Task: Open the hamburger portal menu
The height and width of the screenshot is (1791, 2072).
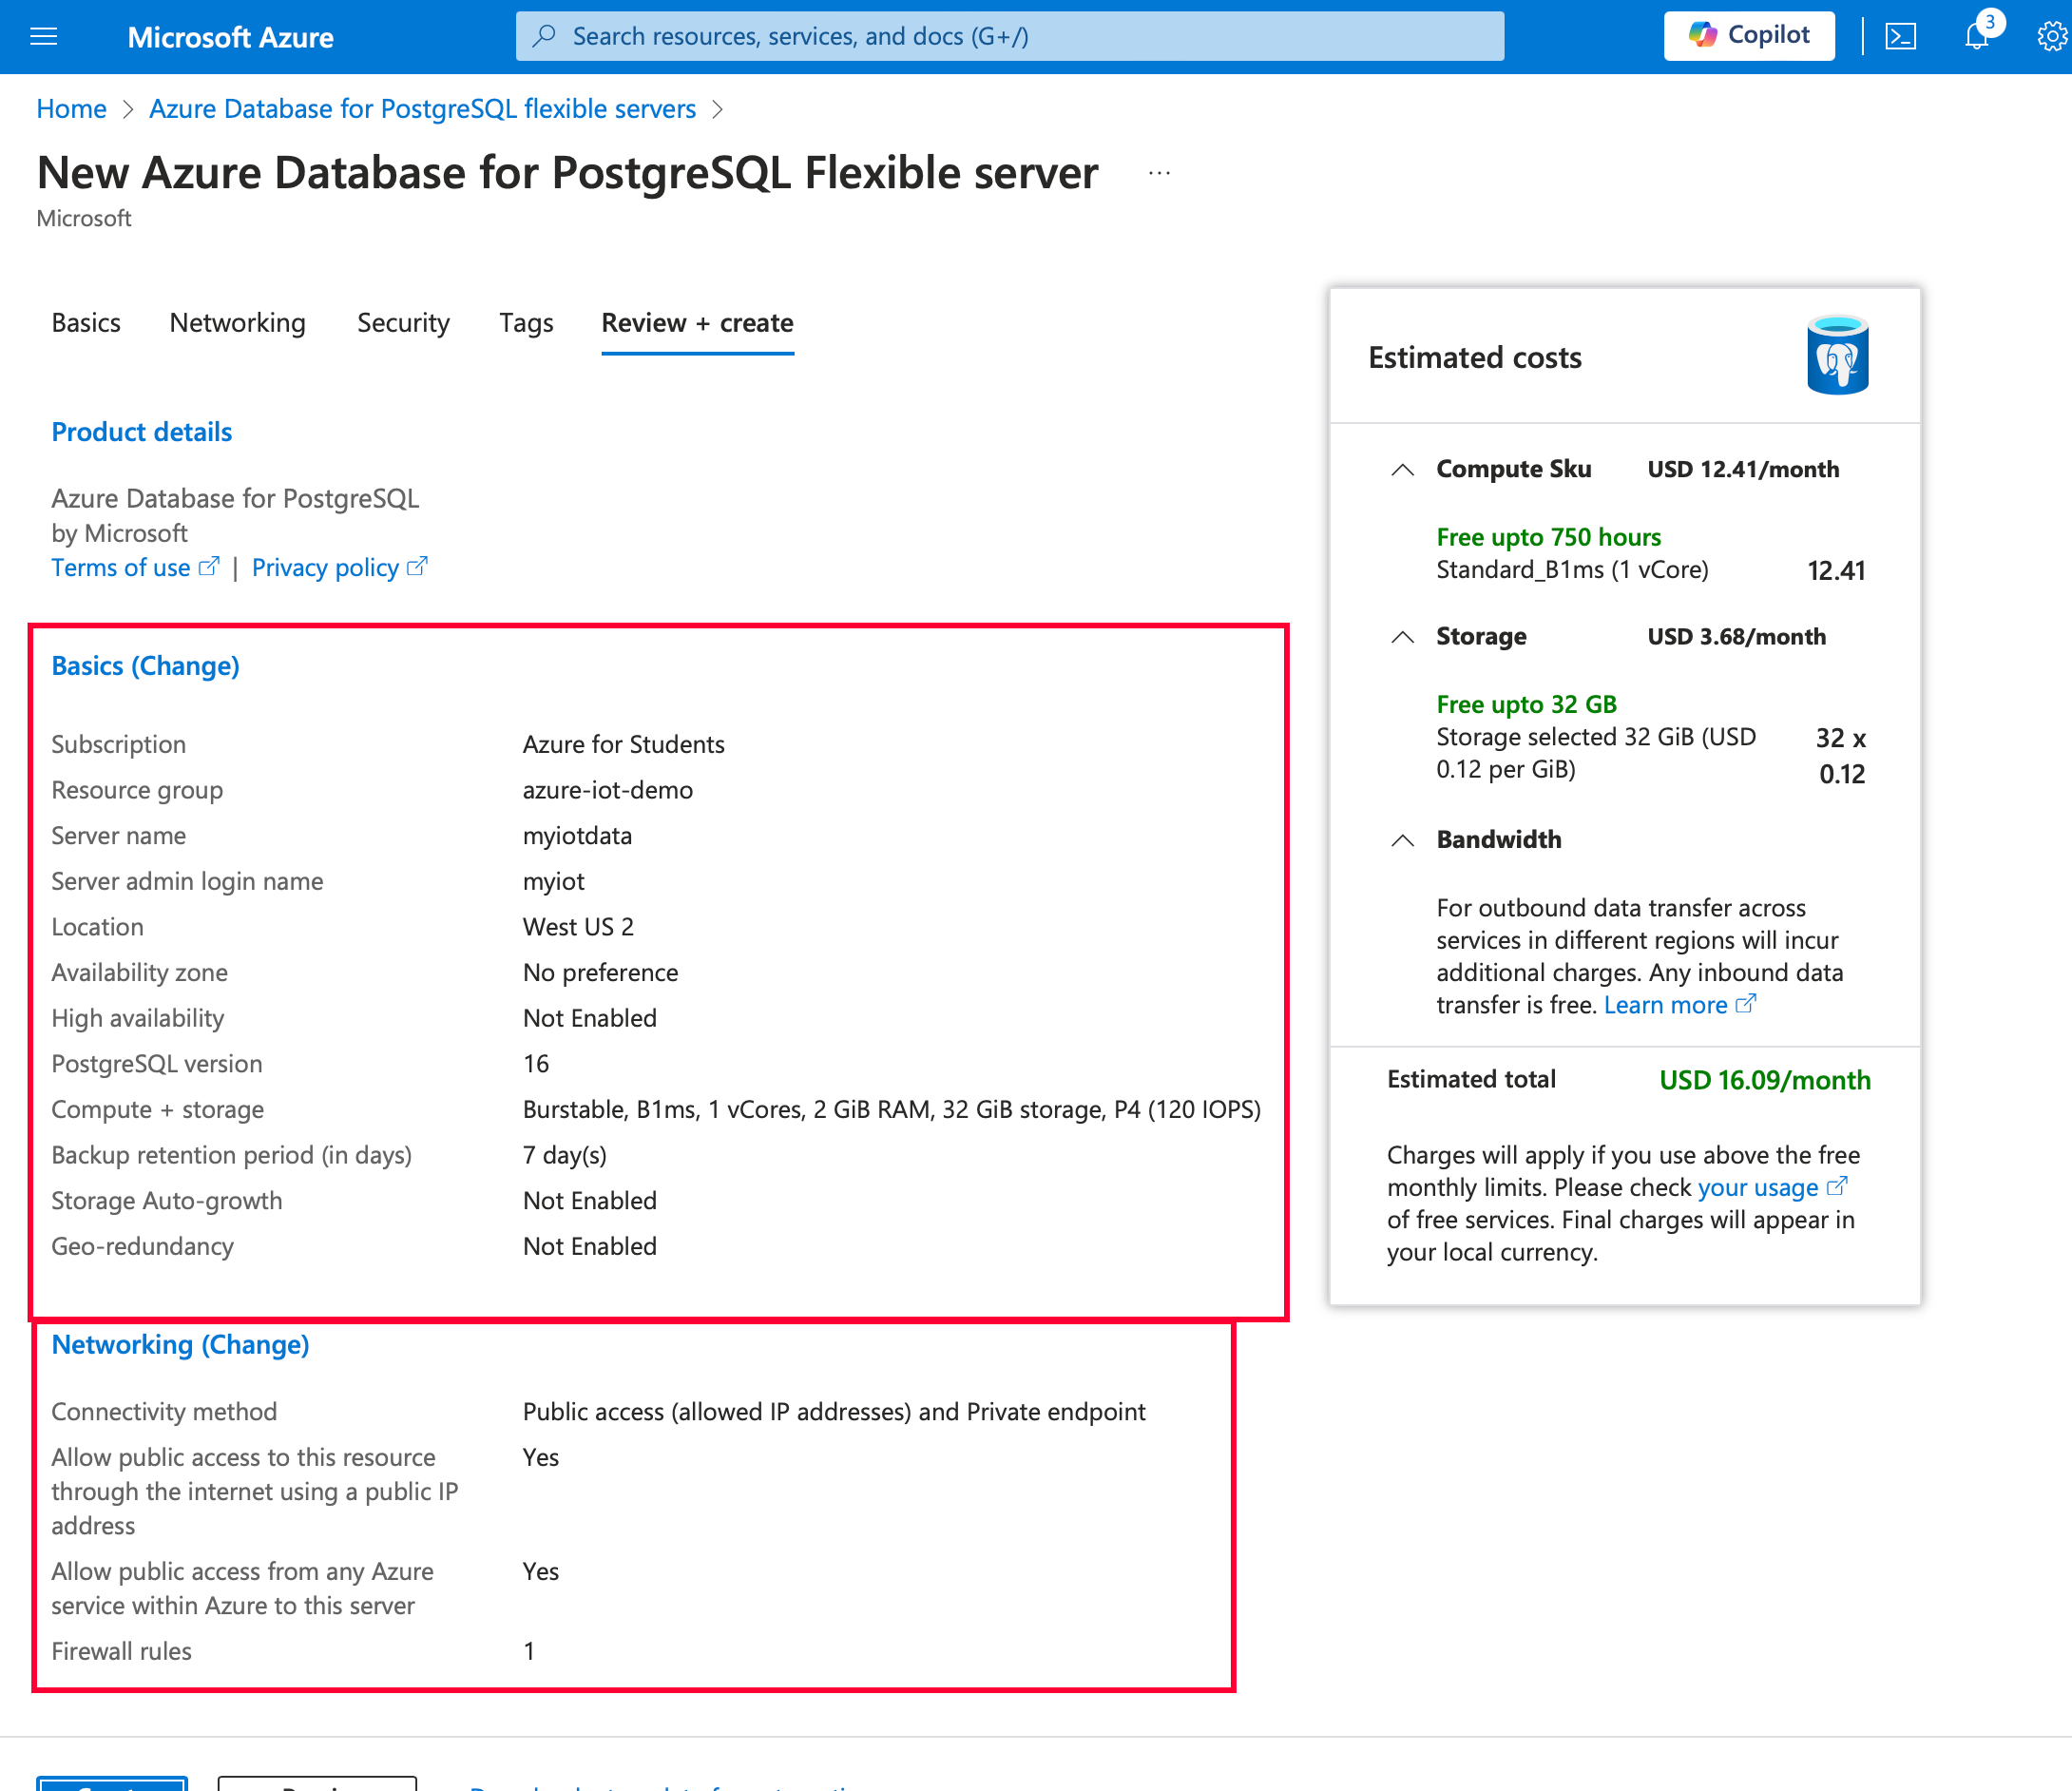Action: 44,37
